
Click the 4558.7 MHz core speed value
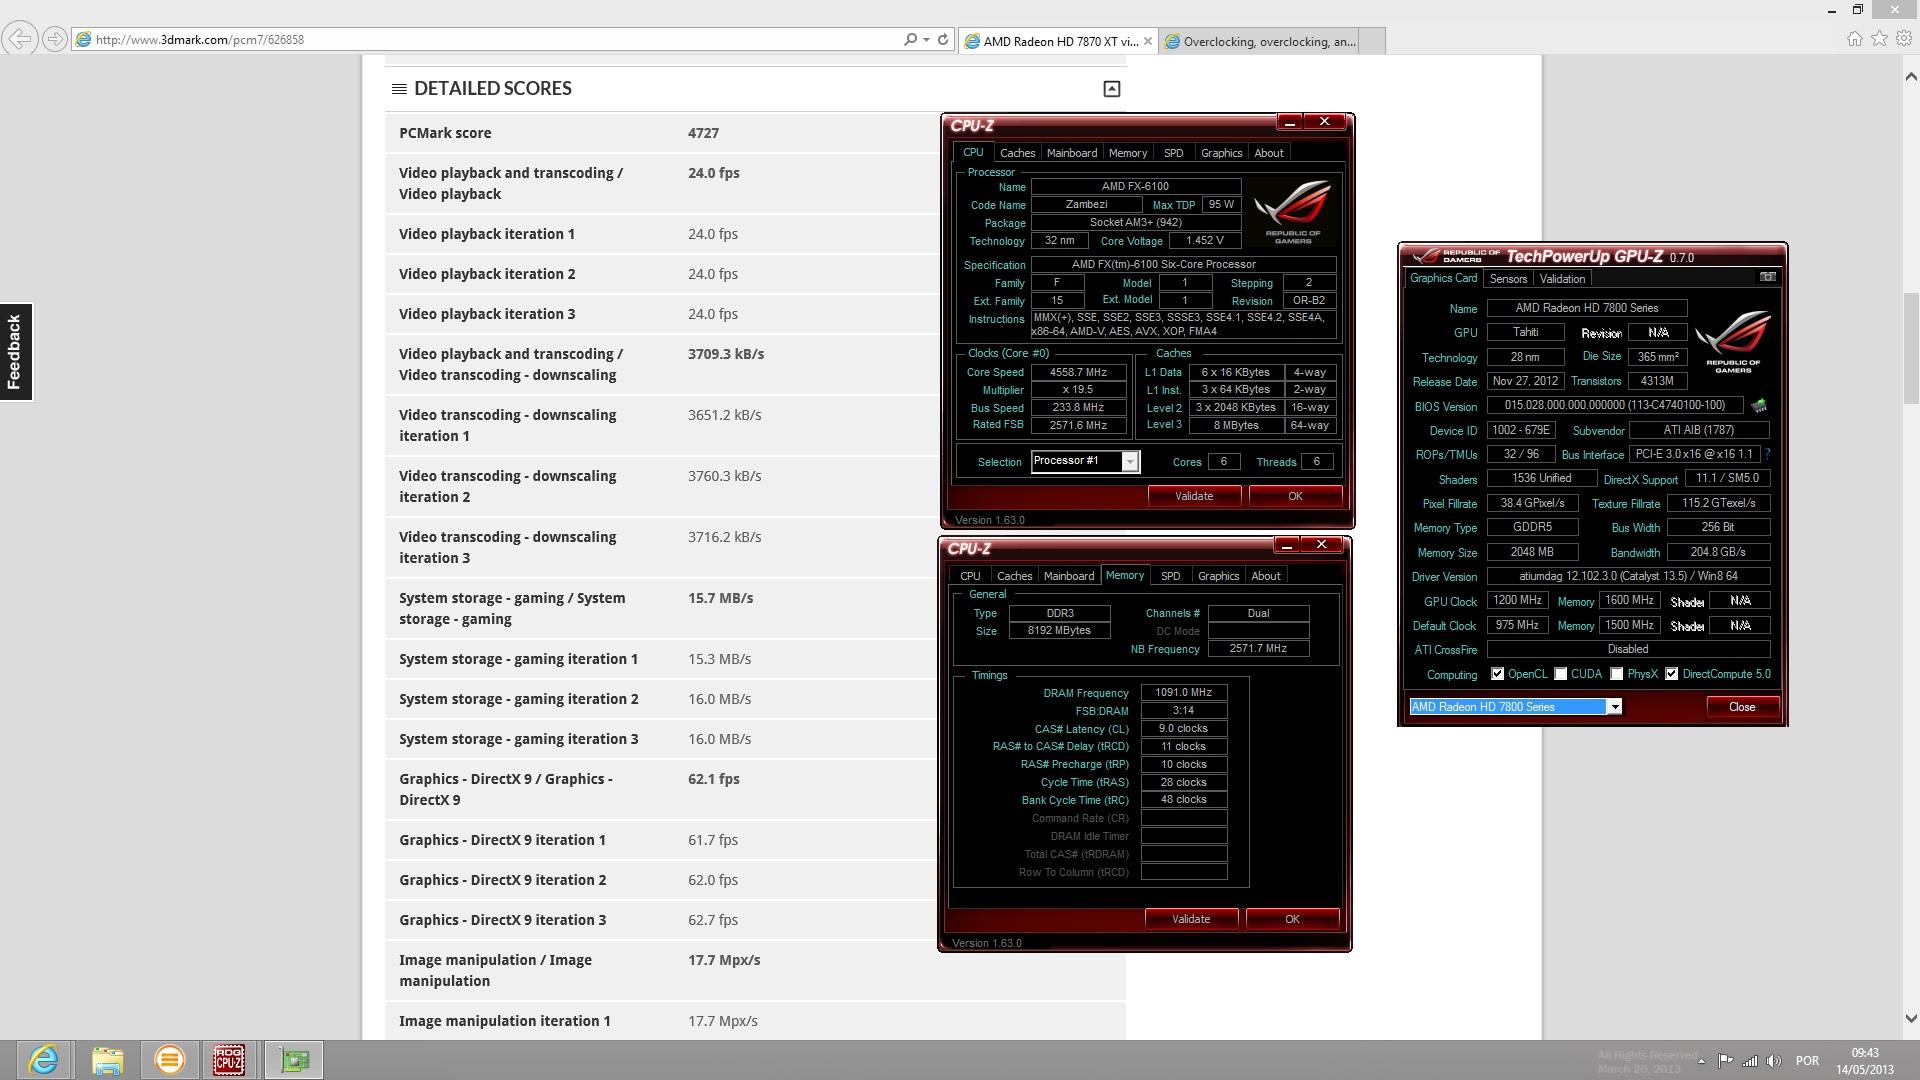[x=1078, y=372]
